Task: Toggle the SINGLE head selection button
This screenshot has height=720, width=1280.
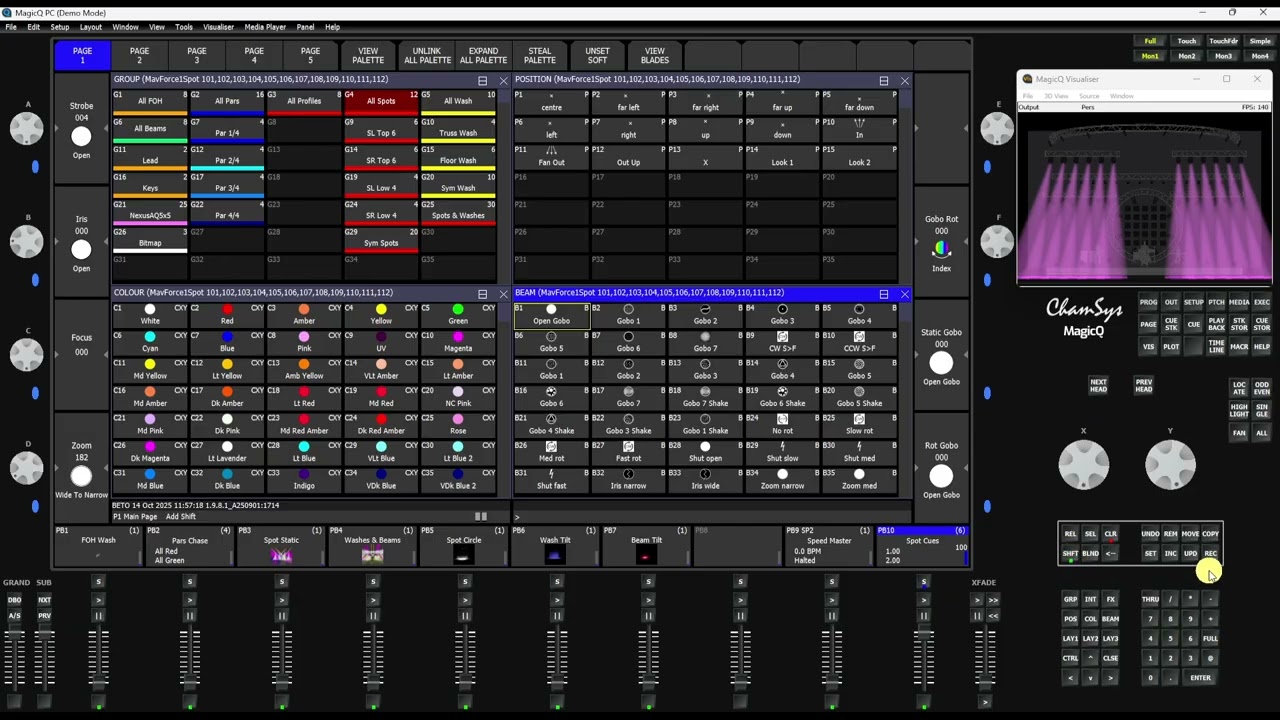Action: click(1262, 409)
